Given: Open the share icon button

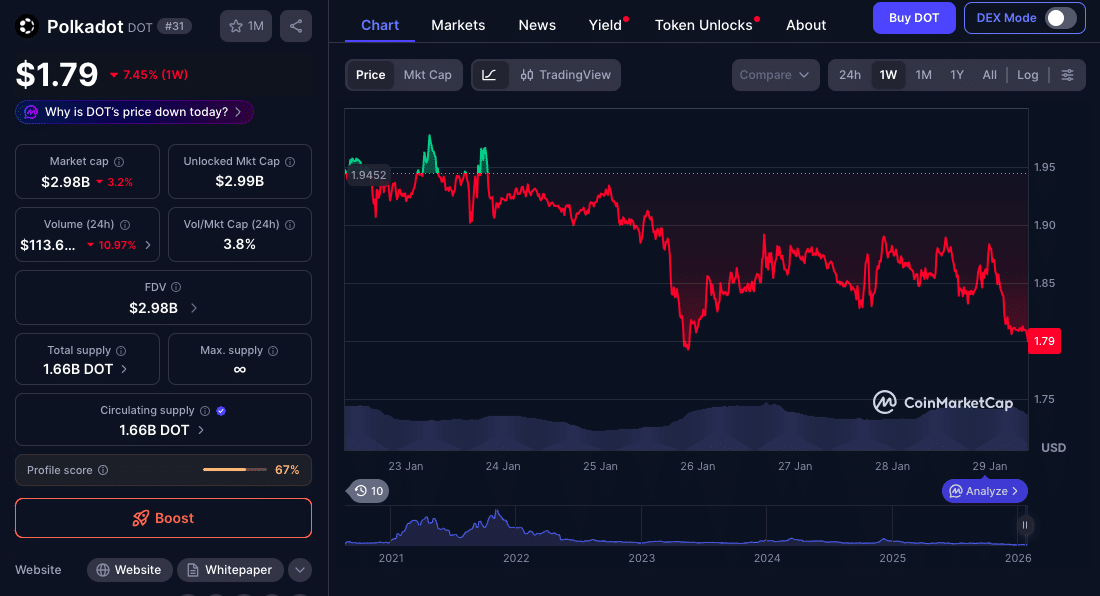Looking at the screenshot, I should [x=296, y=26].
